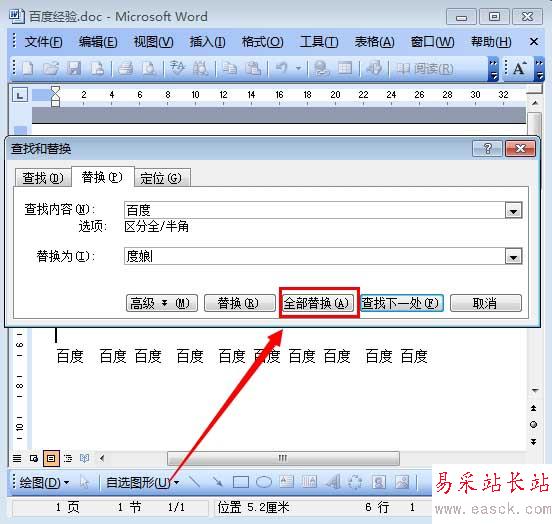Click the 替换为 input field containing 度娘
This screenshot has width=552, height=524.
tap(315, 256)
